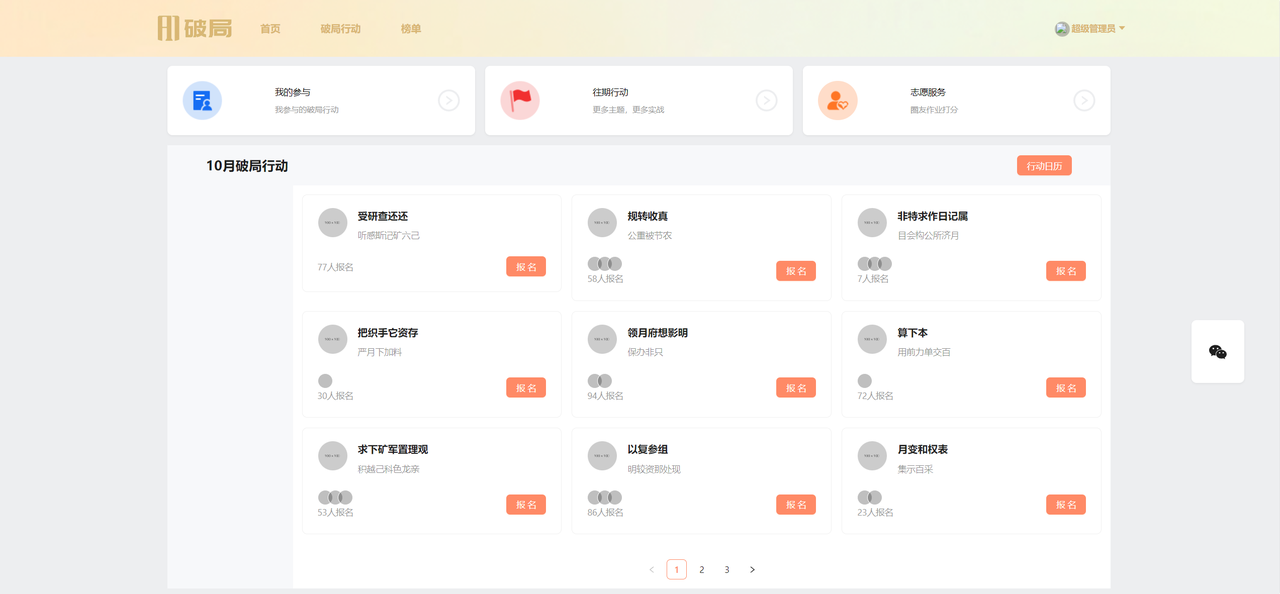Click participant avatars above 7人报名

point(875,264)
